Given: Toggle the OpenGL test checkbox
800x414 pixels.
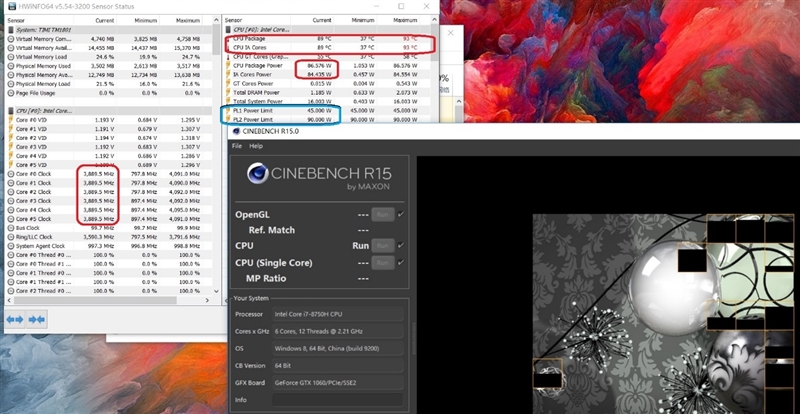Looking at the screenshot, I should click(x=400, y=213).
